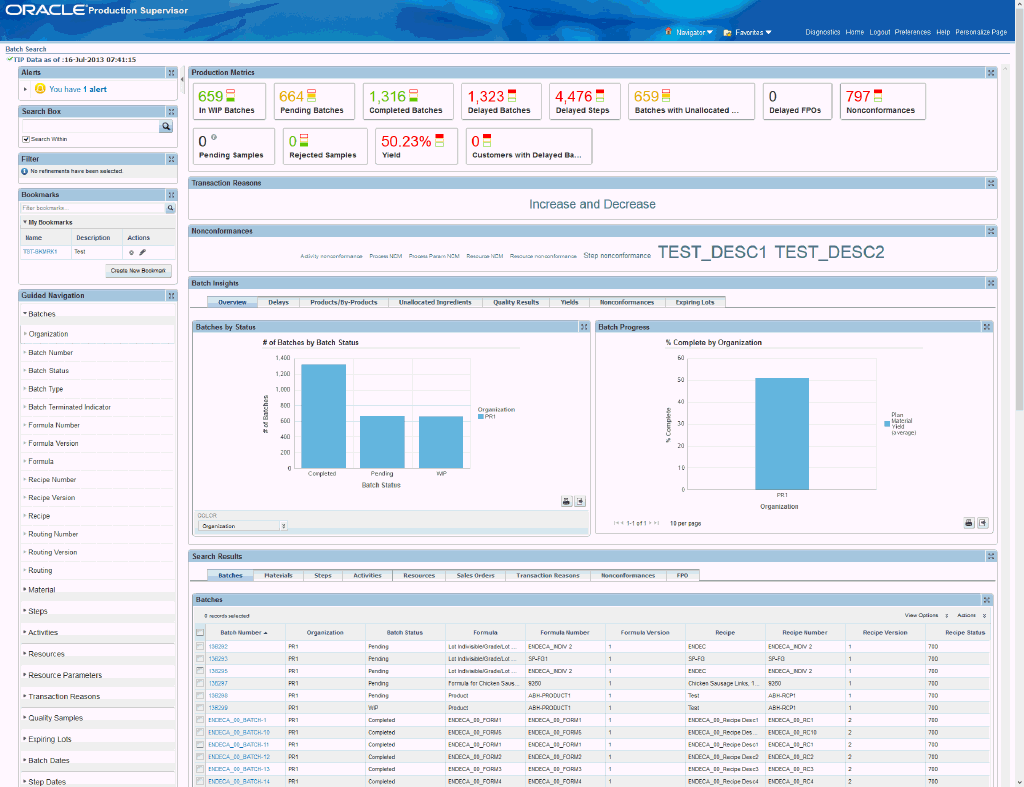Screen dimensions: 1024x787
Task: Click the Plan Material Yield legend swatch
Action: [x=887, y=424]
